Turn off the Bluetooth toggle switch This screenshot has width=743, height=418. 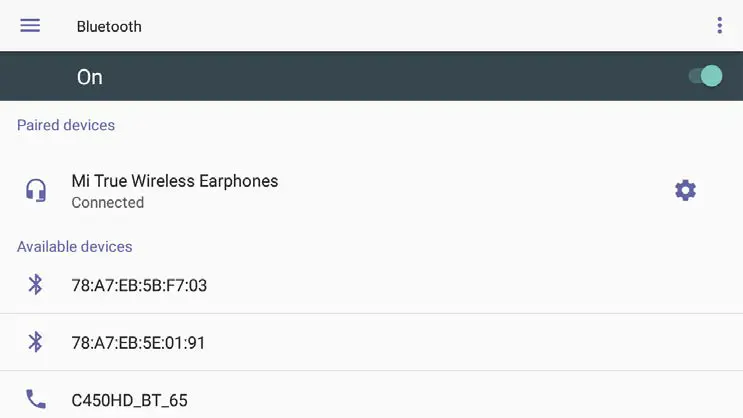706,76
